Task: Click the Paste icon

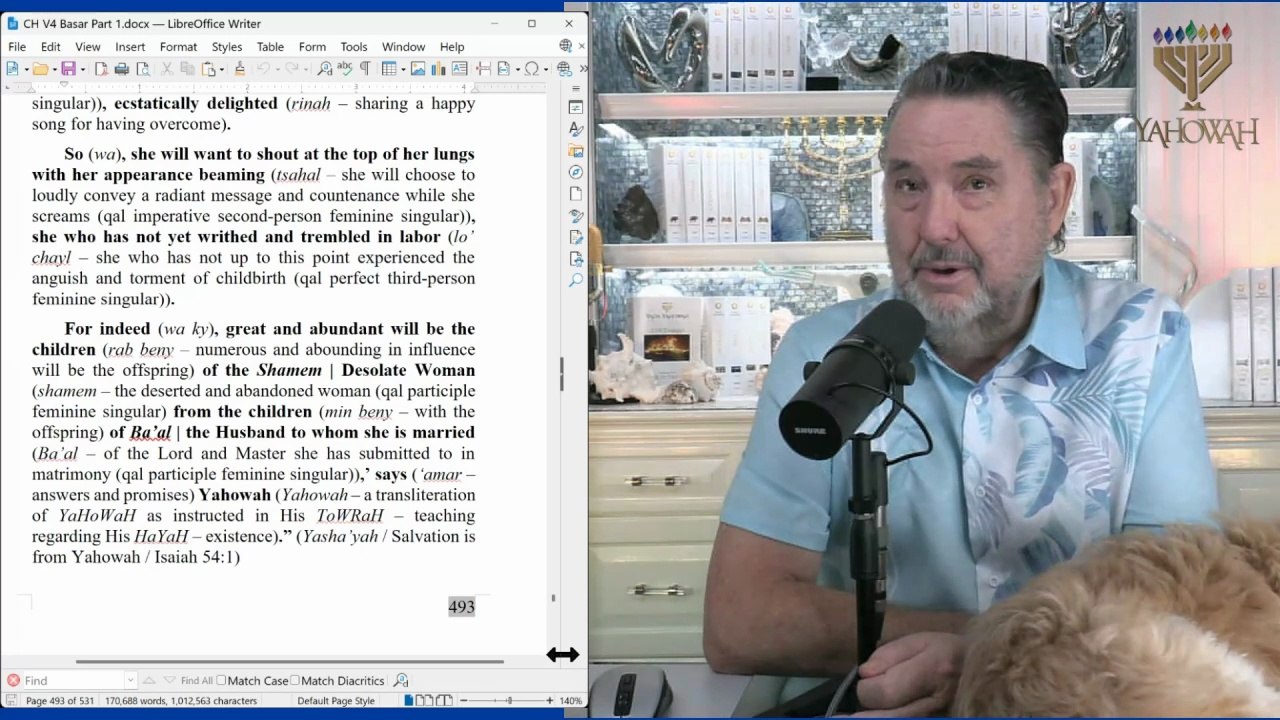Action: [x=208, y=68]
